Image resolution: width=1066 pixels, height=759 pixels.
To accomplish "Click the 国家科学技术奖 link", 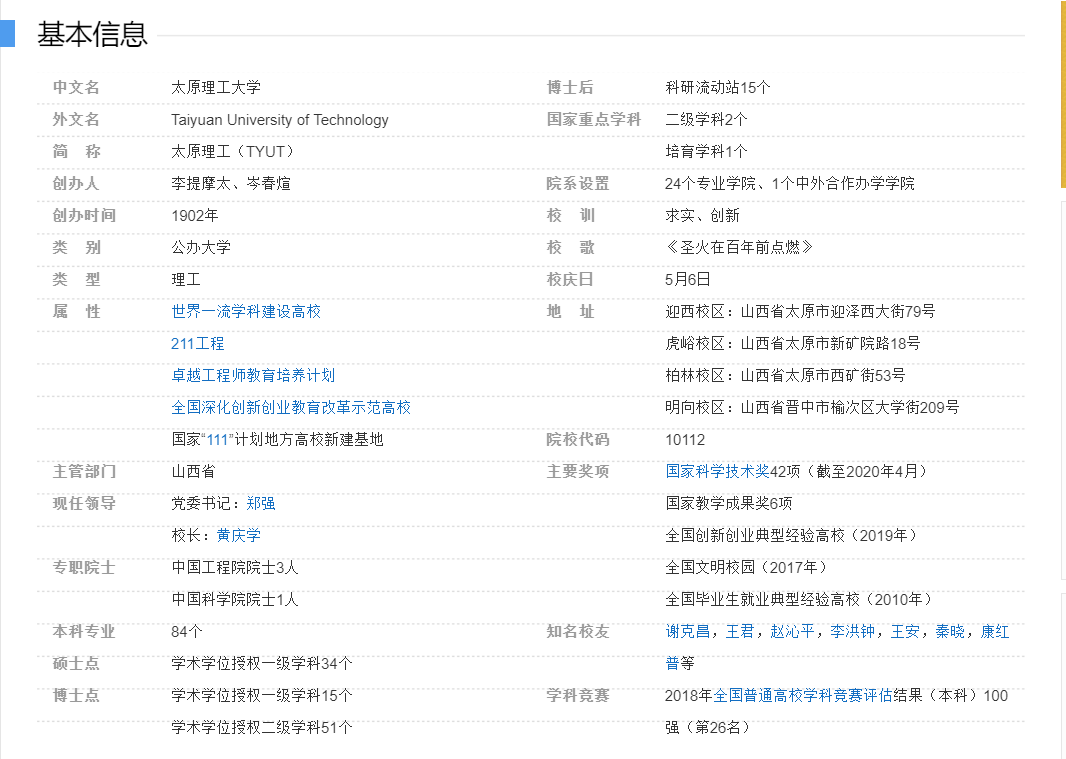I will [717, 471].
